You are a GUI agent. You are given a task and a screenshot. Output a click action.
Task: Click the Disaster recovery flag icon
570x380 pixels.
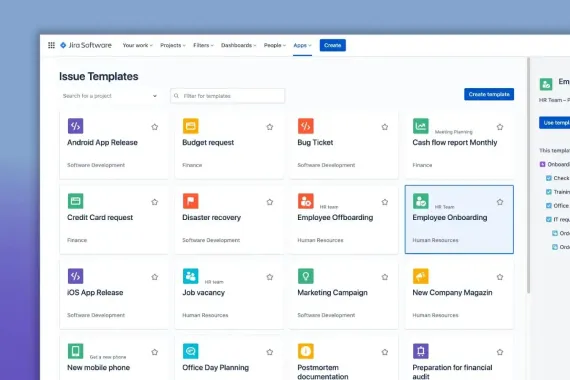pos(190,201)
